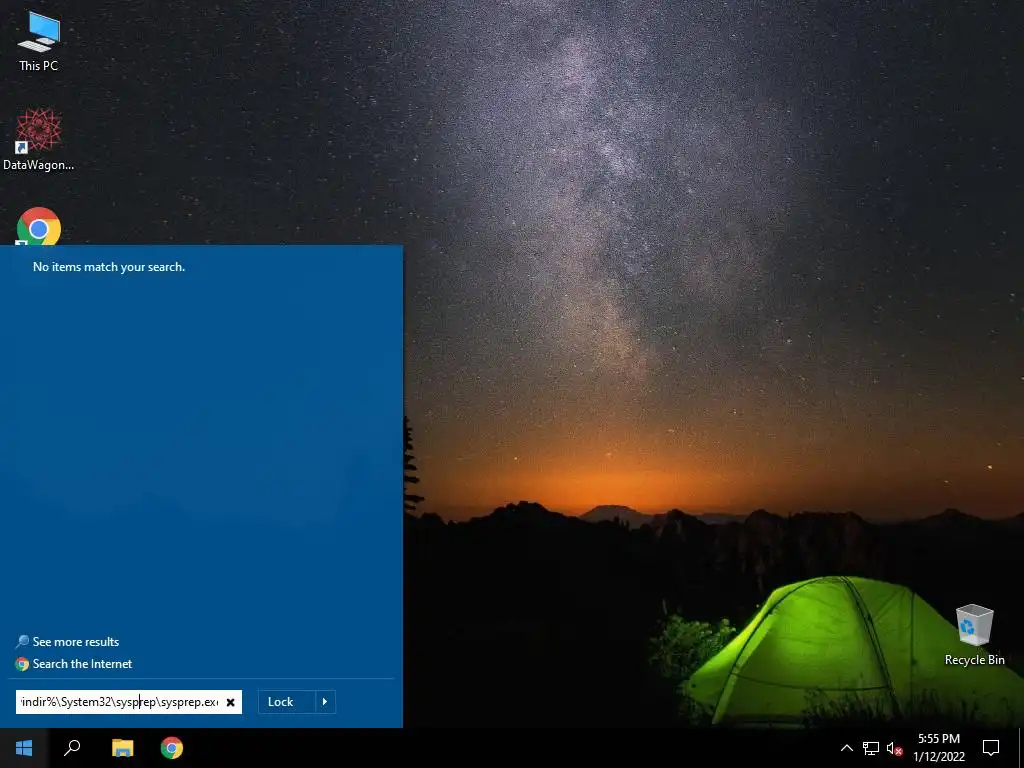Select the Chrome desktop shortcut icon
This screenshot has width=1024, height=768.
(x=39, y=226)
